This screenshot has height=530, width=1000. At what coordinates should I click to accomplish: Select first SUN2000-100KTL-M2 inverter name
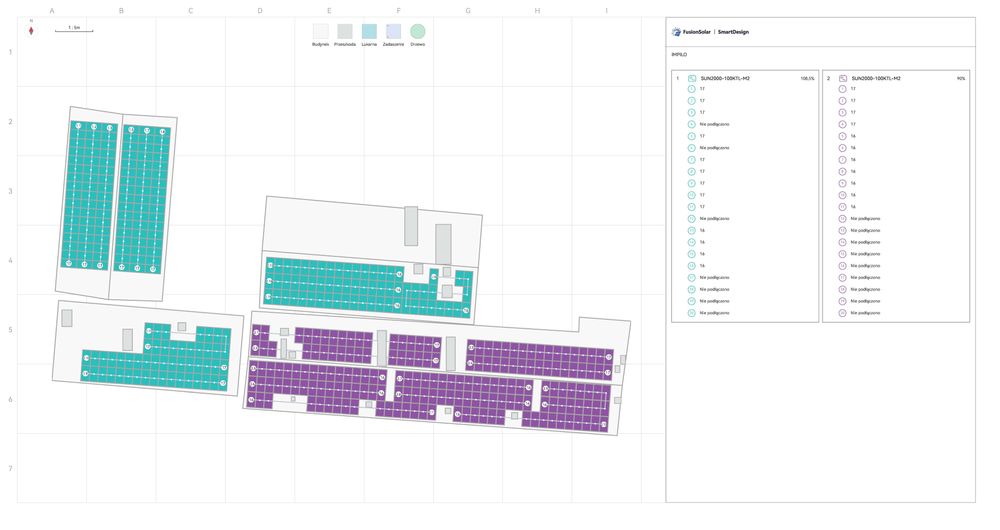[x=725, y=78]
